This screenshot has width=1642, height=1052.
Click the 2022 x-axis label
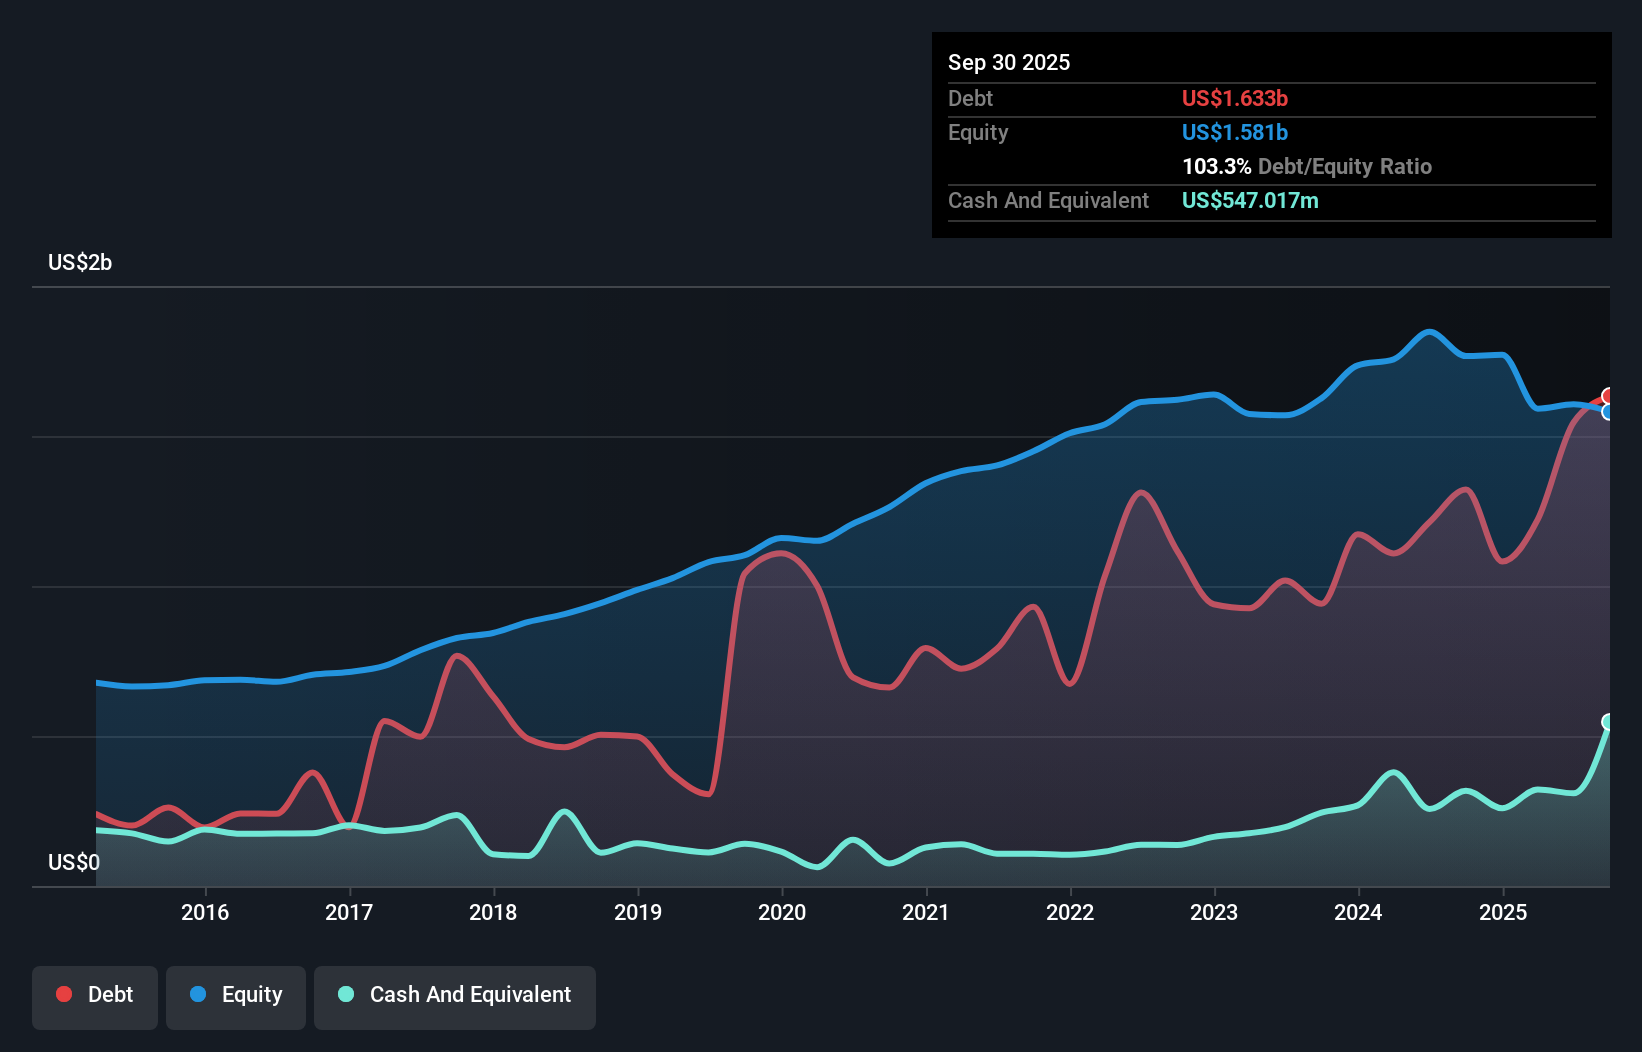(1070, 912)
